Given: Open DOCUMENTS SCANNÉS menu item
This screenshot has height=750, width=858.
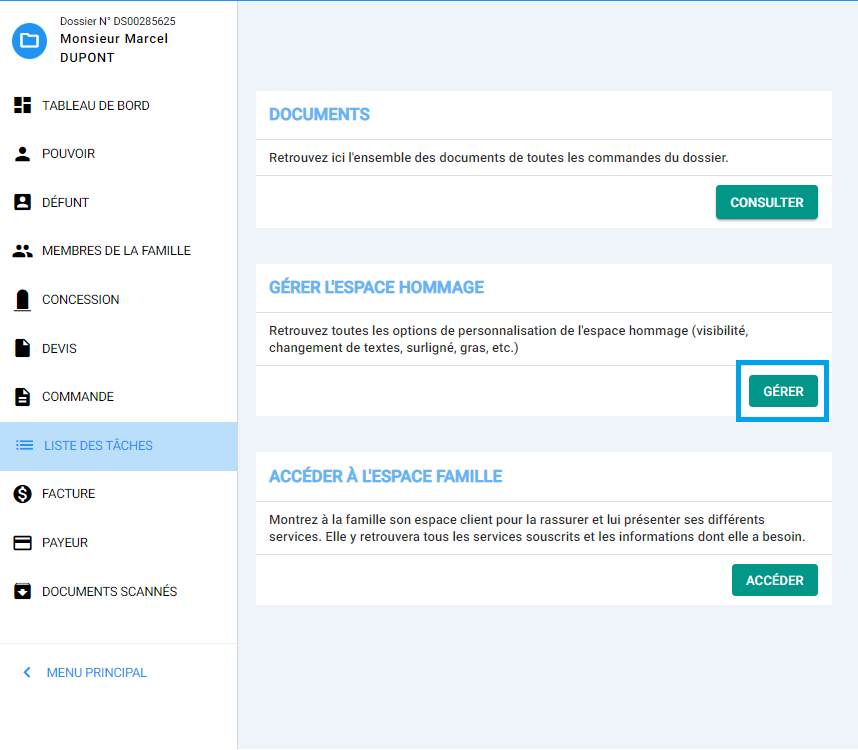Looking at the screenshot, I should click(x=119, y=591).
